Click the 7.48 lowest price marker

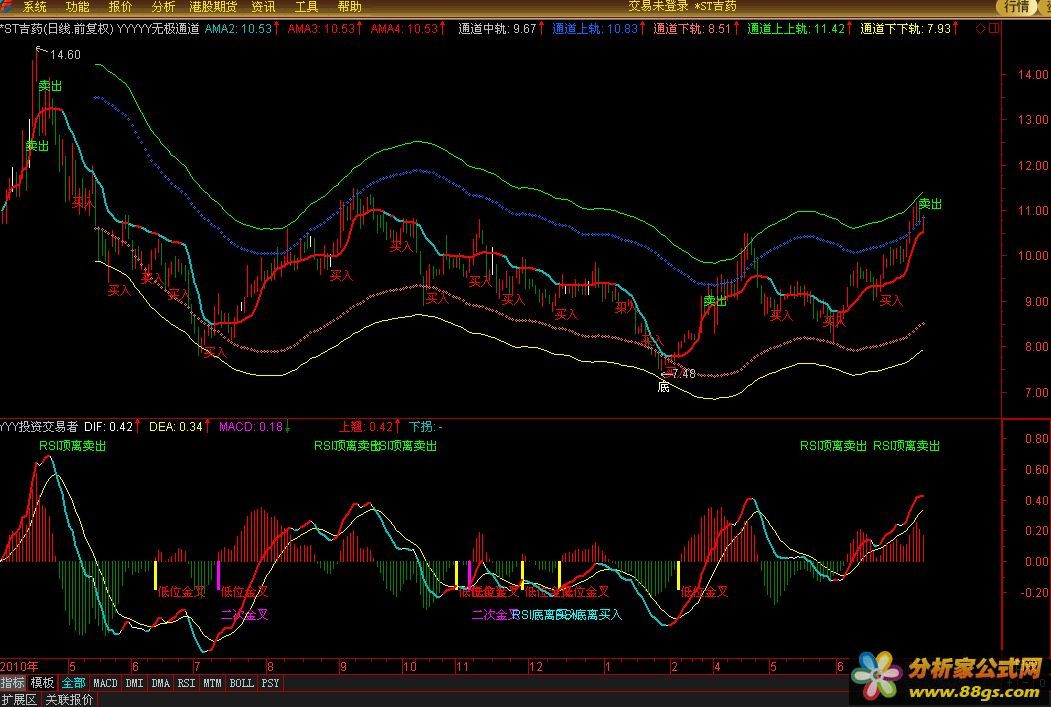tap(683, 373)
